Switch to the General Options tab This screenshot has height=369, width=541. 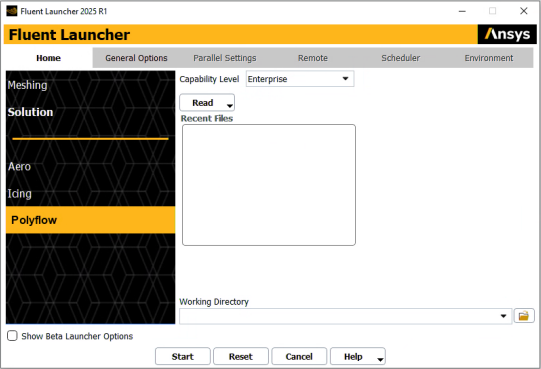tap(136, 58)
